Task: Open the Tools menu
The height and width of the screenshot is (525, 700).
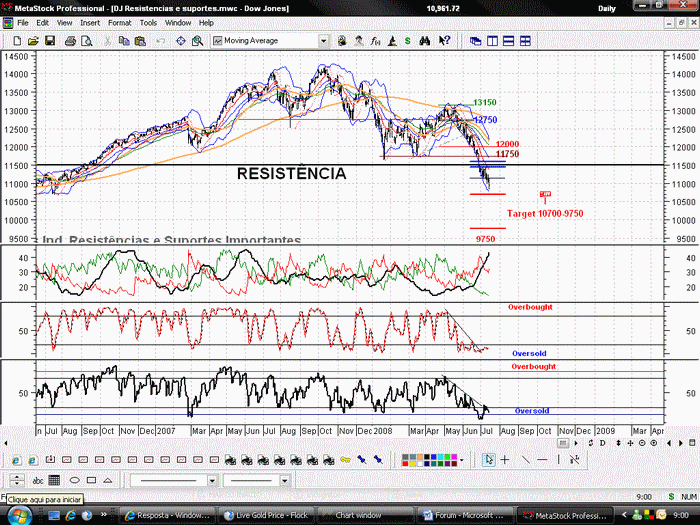Action: tap(148, 23)
